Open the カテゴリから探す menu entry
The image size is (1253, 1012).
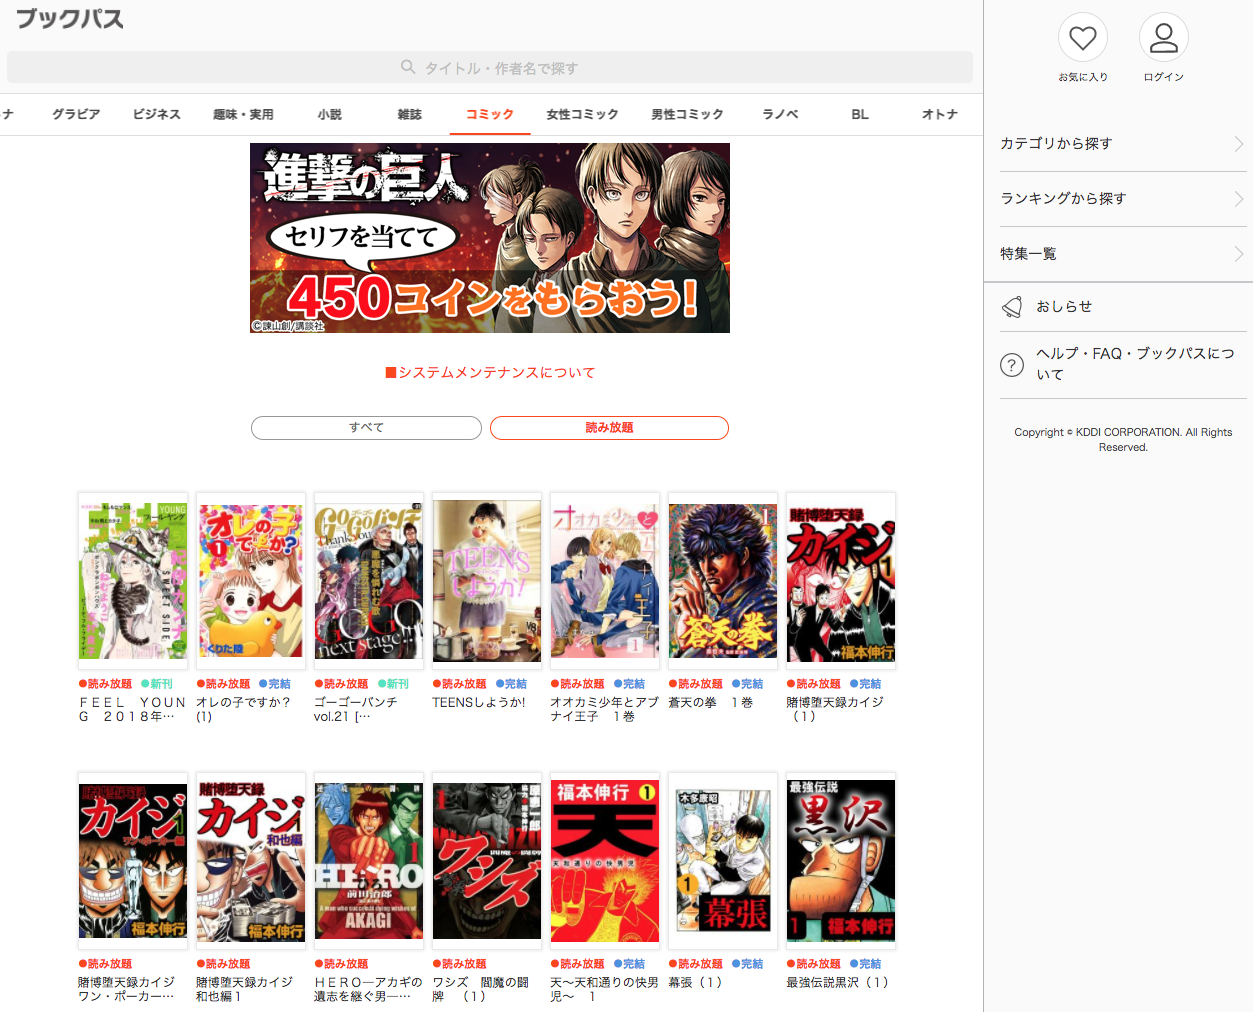[x=1123, y=144]
